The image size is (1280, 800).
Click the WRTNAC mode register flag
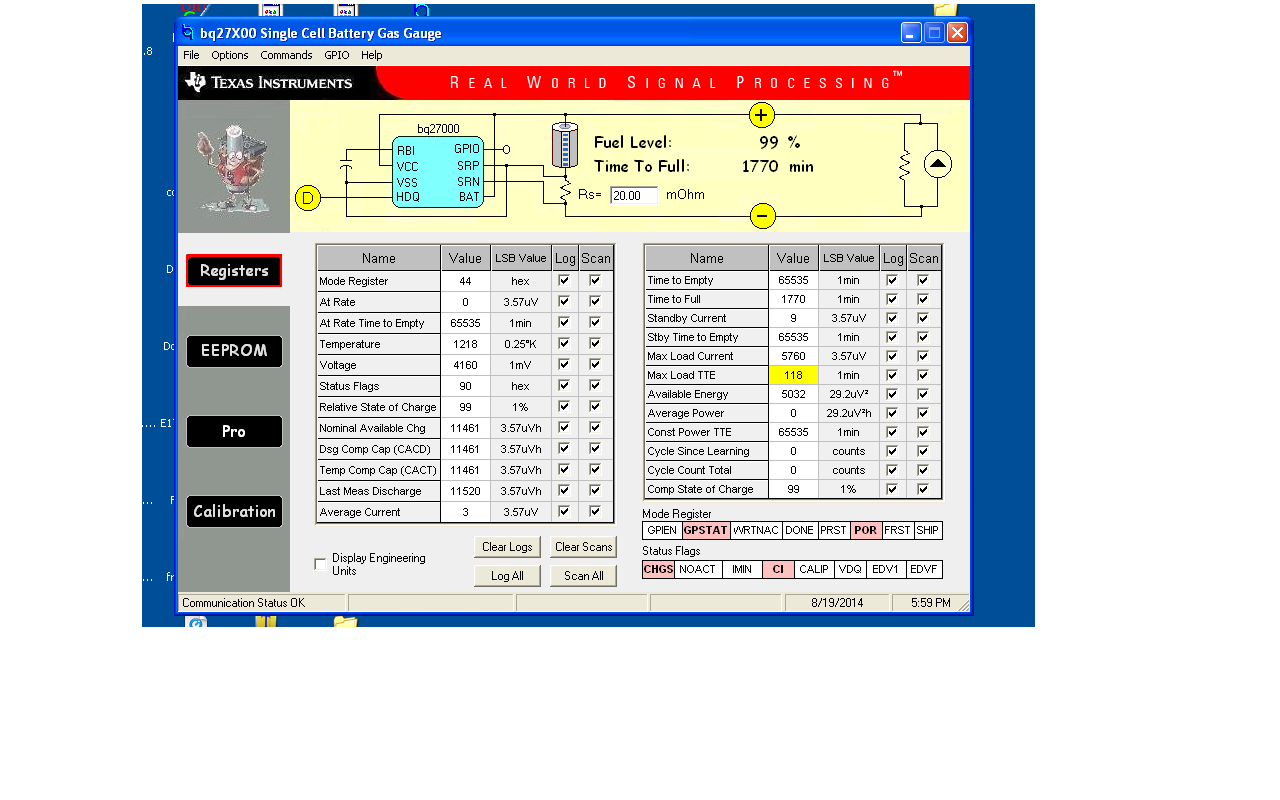756,531
